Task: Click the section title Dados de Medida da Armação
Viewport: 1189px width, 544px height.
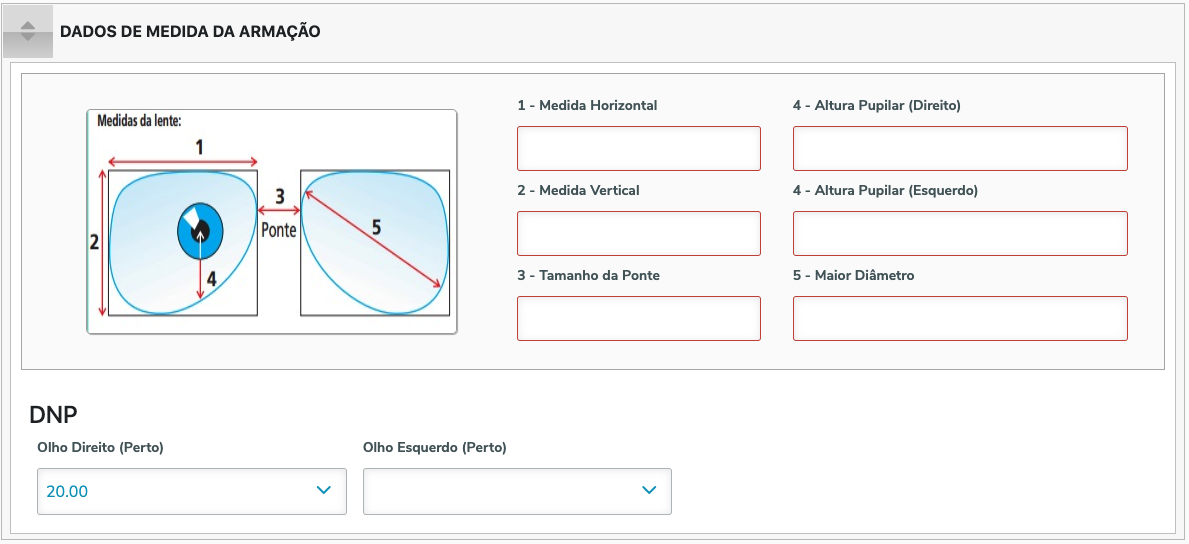Action: coord(190,31)
